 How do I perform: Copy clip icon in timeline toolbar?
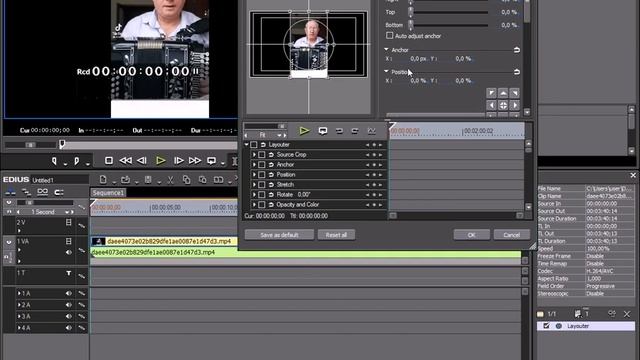187,180
